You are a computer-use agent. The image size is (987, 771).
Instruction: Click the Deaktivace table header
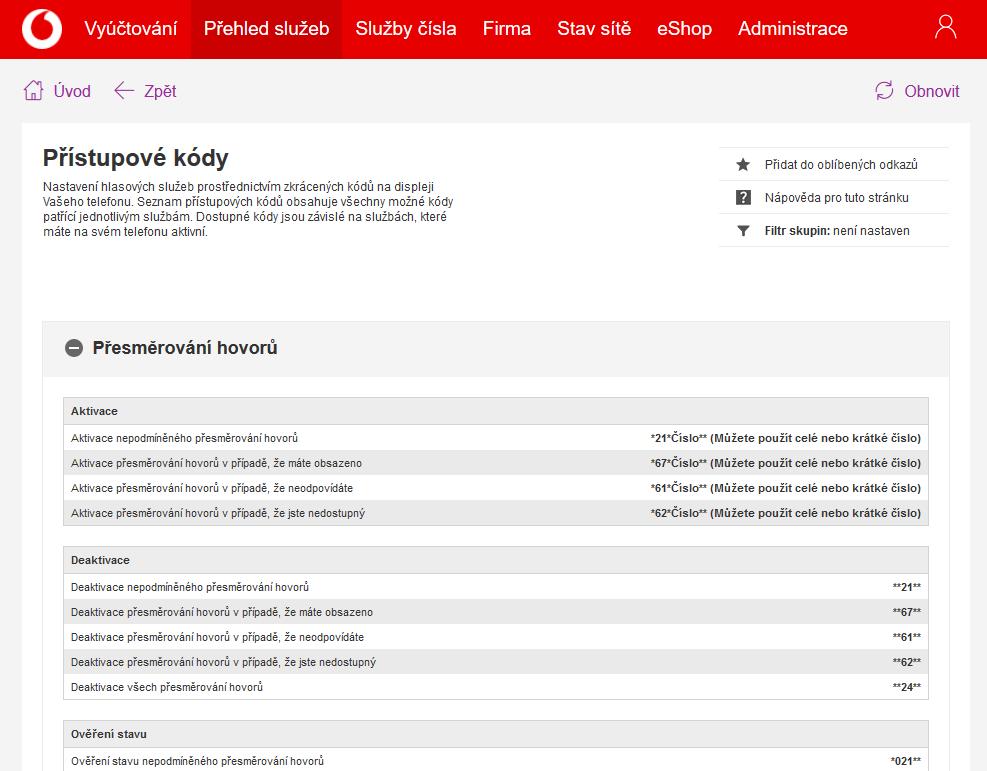pyautogui.click(x=495, y=560)
